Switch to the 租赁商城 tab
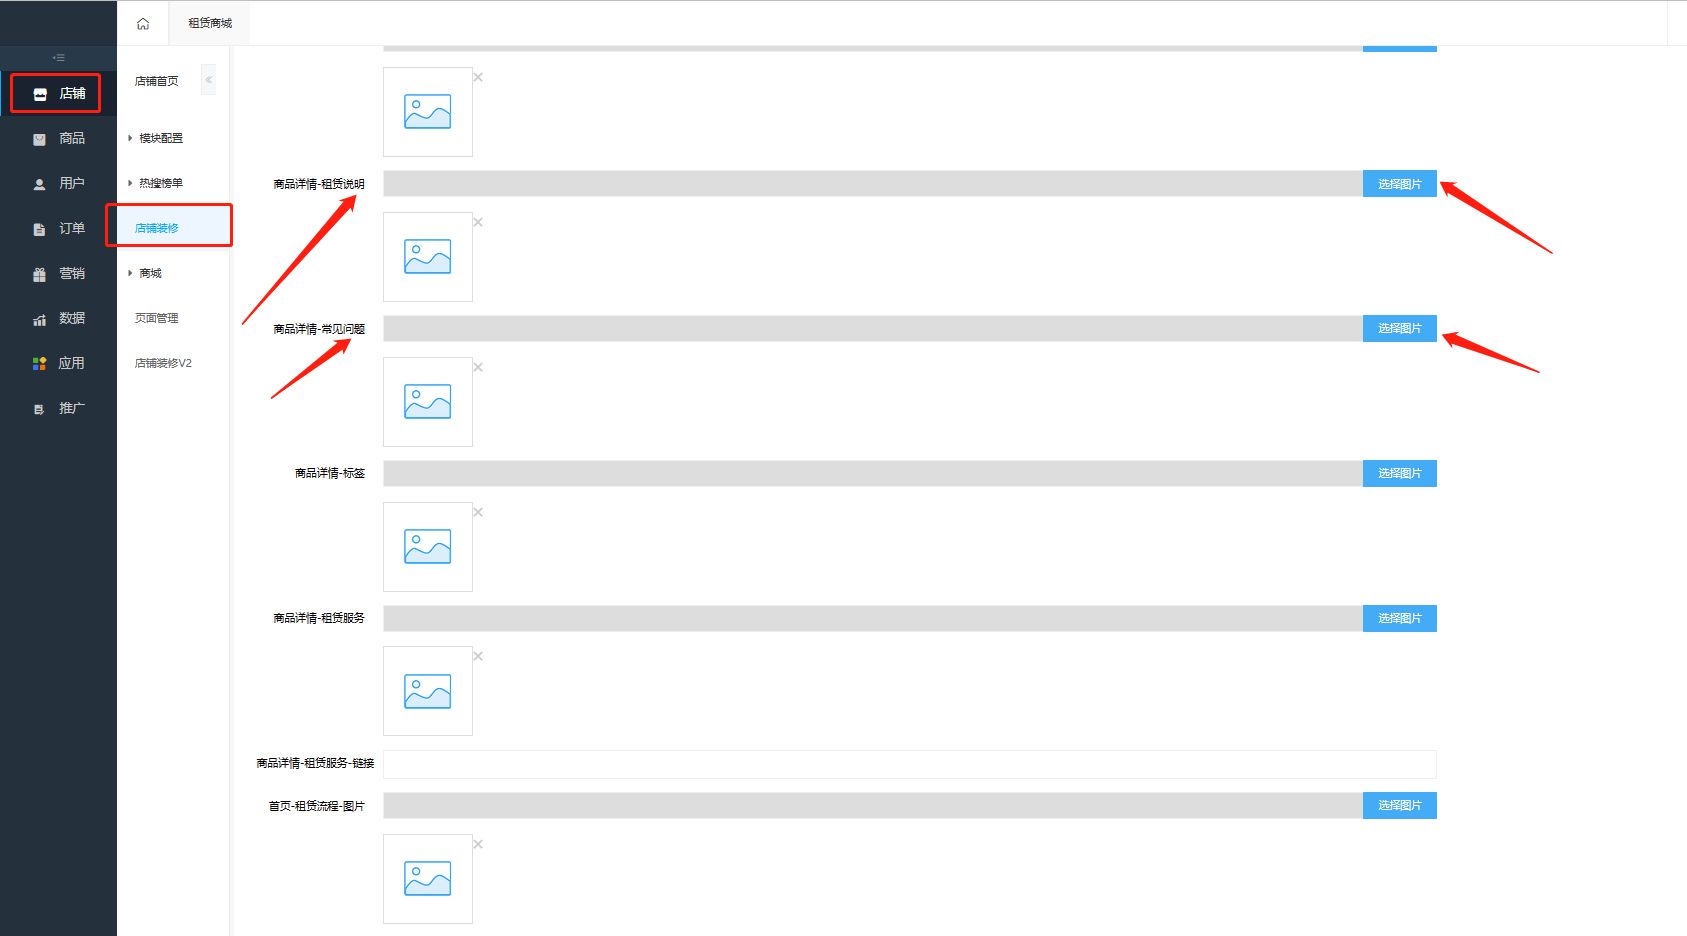This screenshot has height=936, width=1687. tap(210, 24)
